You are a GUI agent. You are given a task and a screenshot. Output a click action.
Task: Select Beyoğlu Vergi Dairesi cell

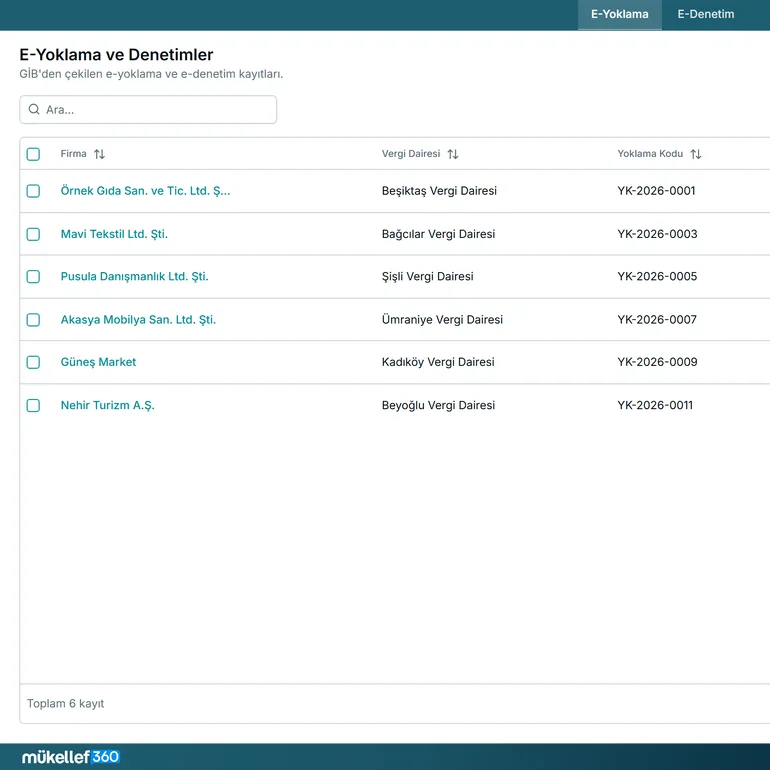[x=438, y=406]
